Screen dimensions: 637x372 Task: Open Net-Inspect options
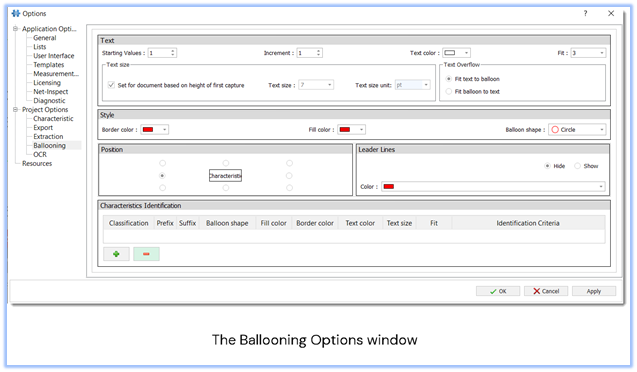coord(51,91)
